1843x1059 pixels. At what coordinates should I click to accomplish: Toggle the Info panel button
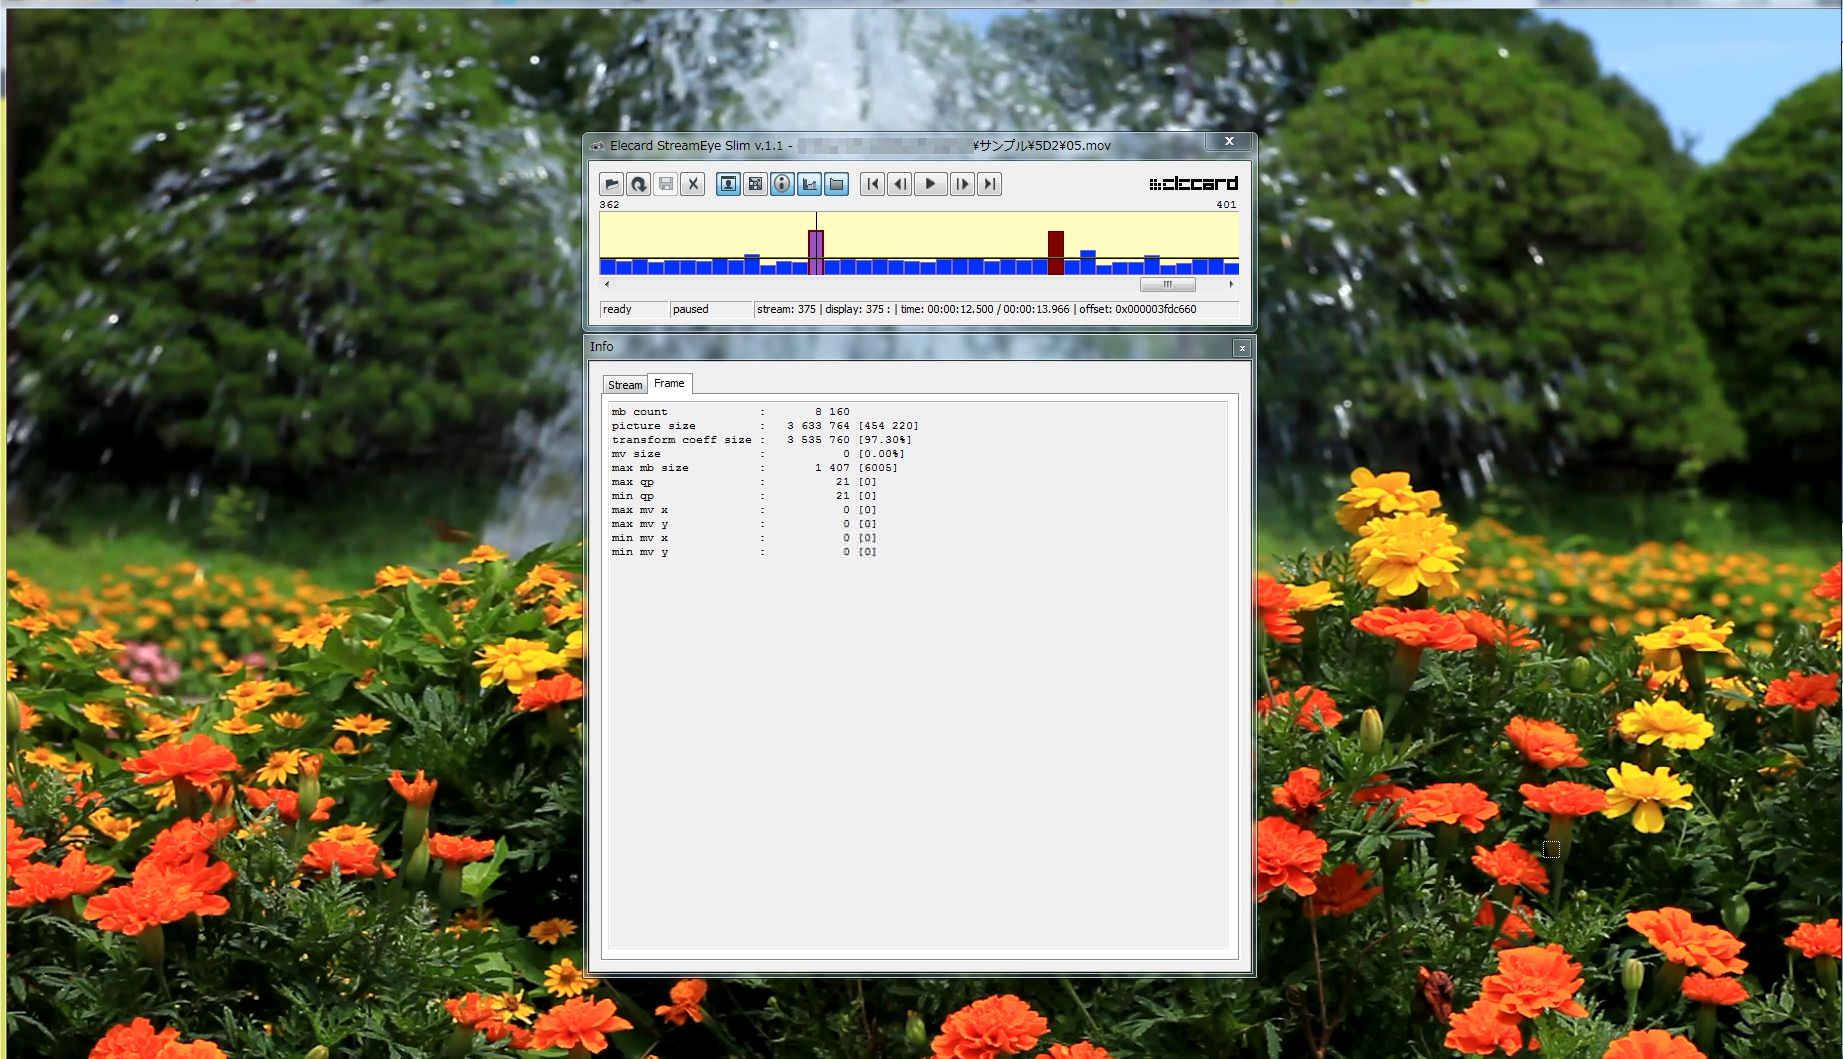782,184
